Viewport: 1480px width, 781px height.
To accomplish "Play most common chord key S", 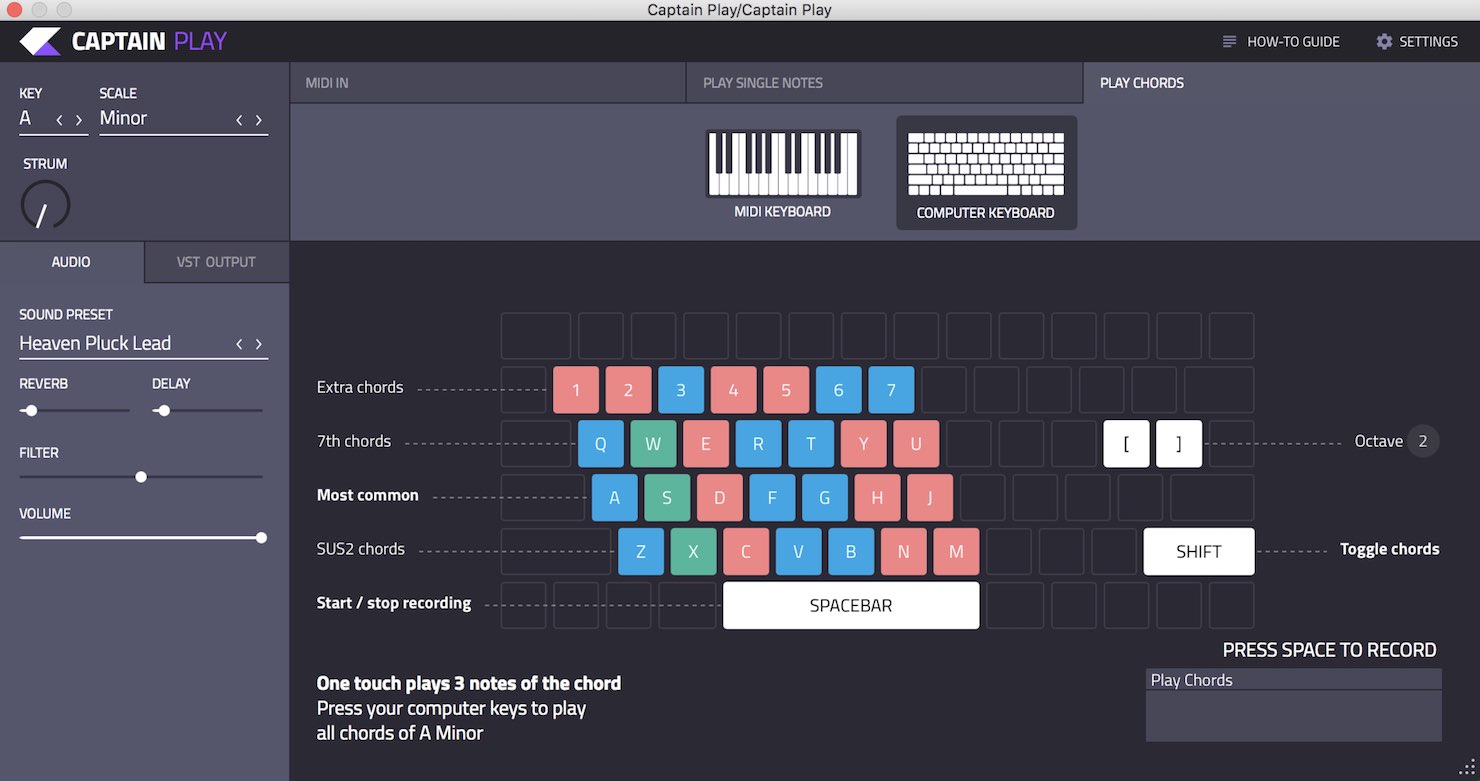I will click(x=667, y=498).
